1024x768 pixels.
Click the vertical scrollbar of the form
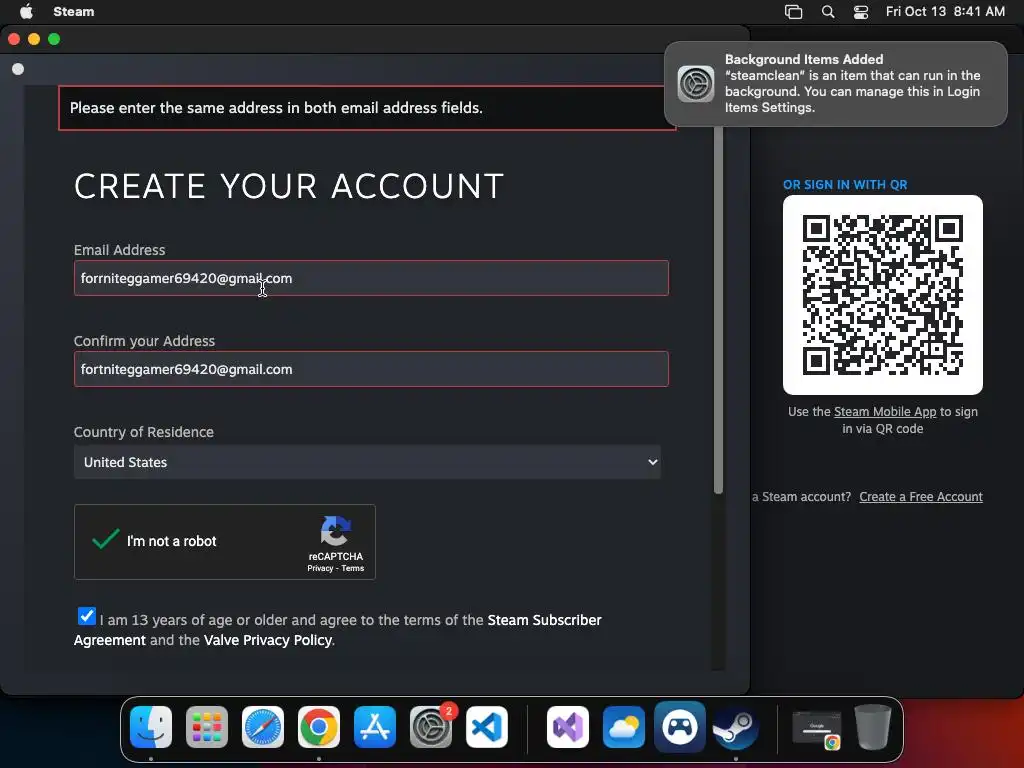[718, 310]
